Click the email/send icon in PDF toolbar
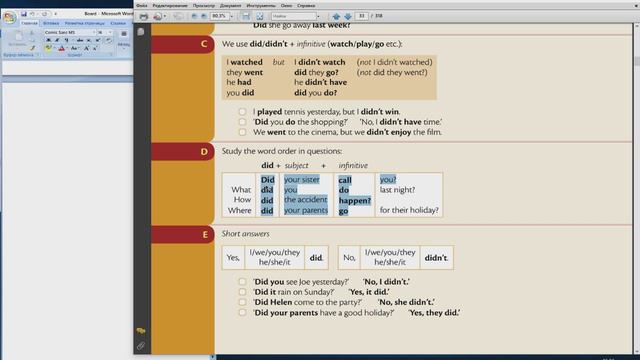The width and height of the screenshot is (640, 360). click(157, 16)
